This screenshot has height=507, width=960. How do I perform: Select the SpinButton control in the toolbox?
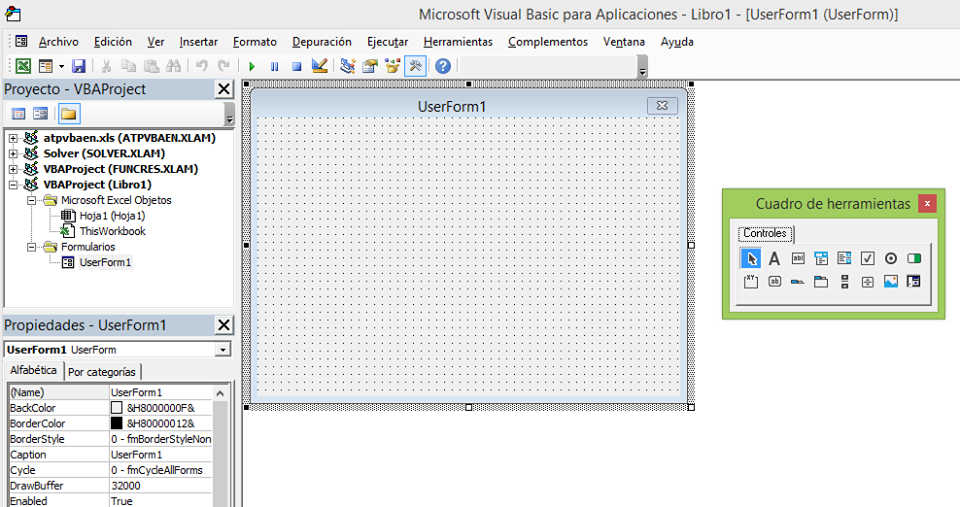coord(868,282)
